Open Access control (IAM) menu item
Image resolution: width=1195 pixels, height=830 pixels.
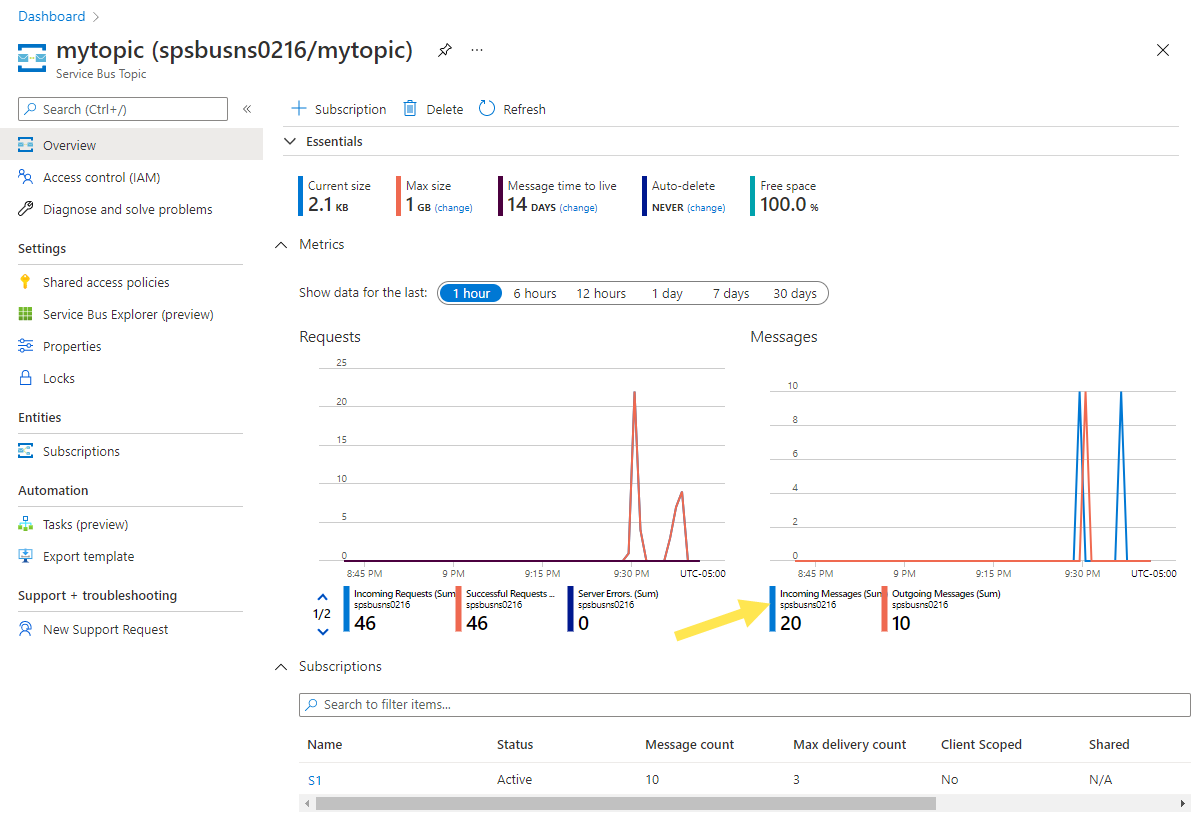pos(101,177)
